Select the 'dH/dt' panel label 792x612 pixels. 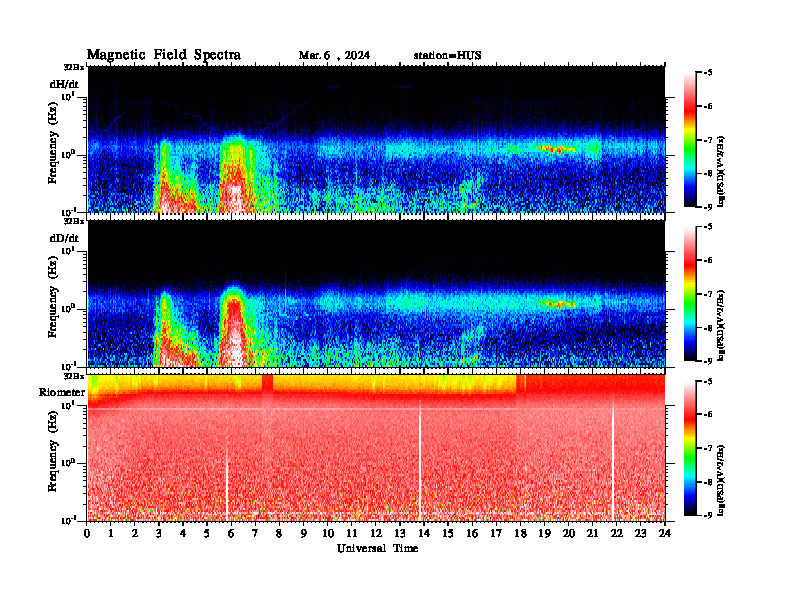coord(64,83)
